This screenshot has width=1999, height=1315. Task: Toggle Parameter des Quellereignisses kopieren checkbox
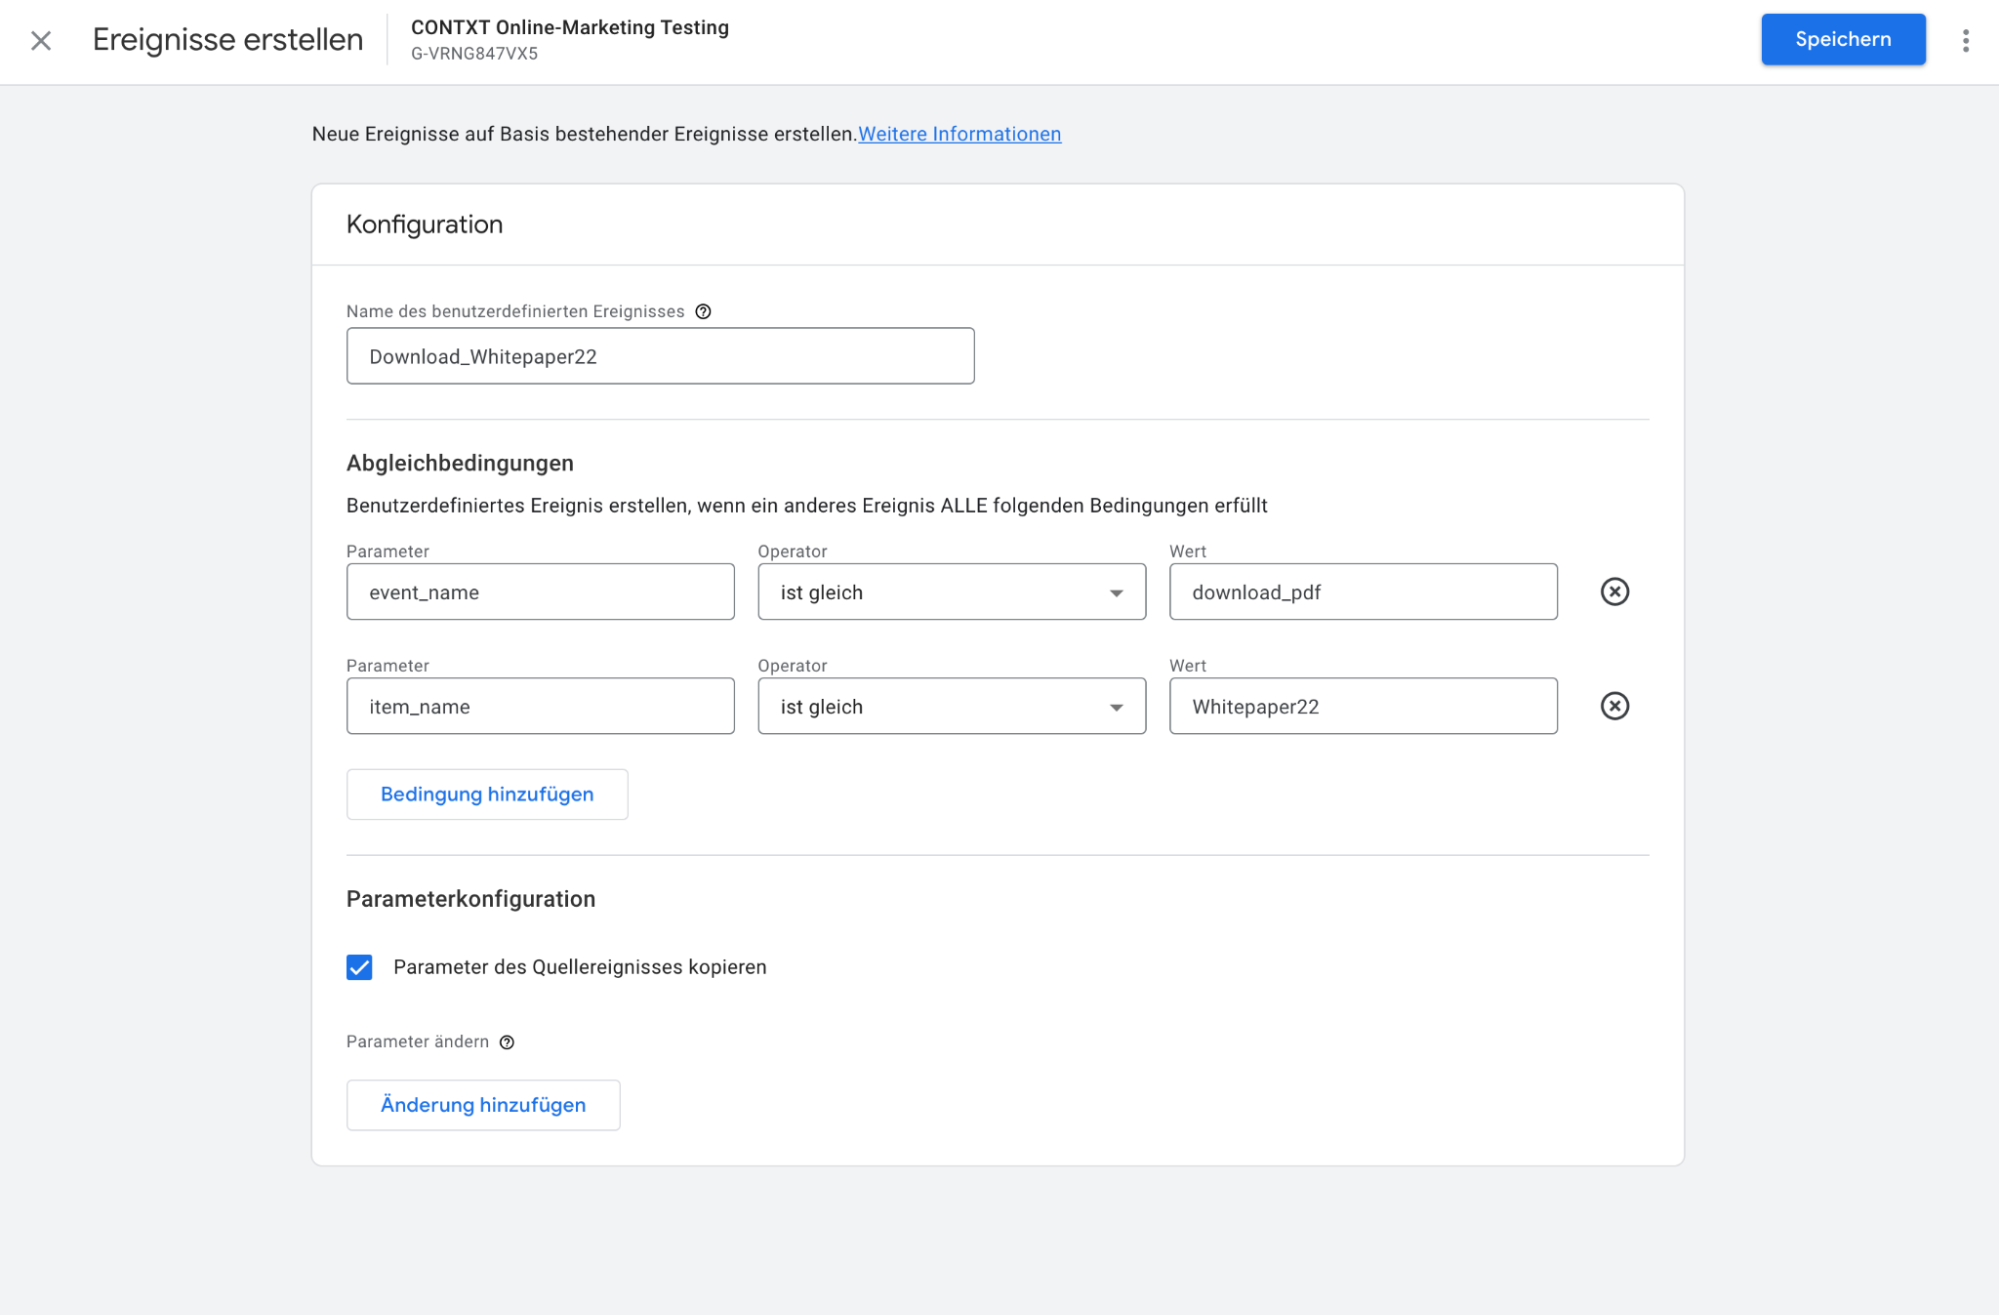[x=359, y=967]
